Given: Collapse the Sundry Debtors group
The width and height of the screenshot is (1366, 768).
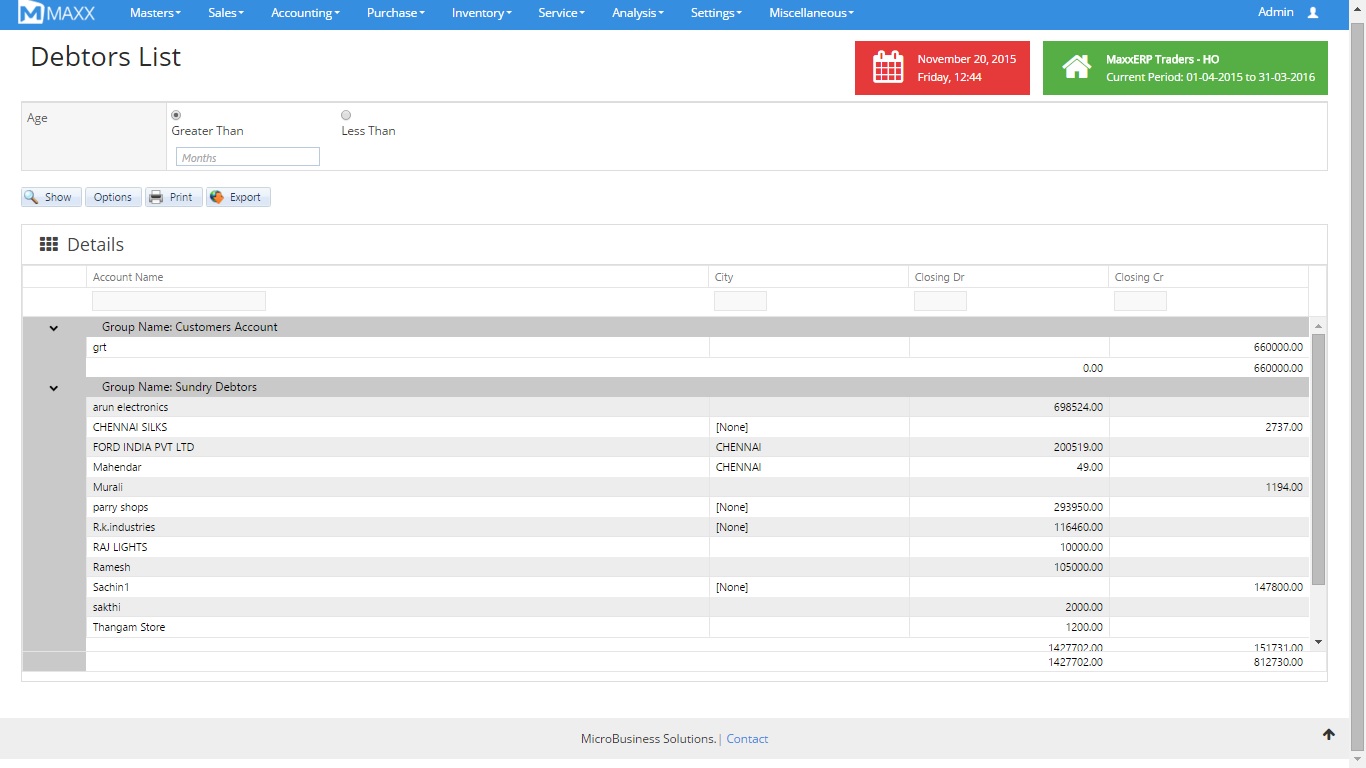Looking at the screenshot, I should pos(54,388).
